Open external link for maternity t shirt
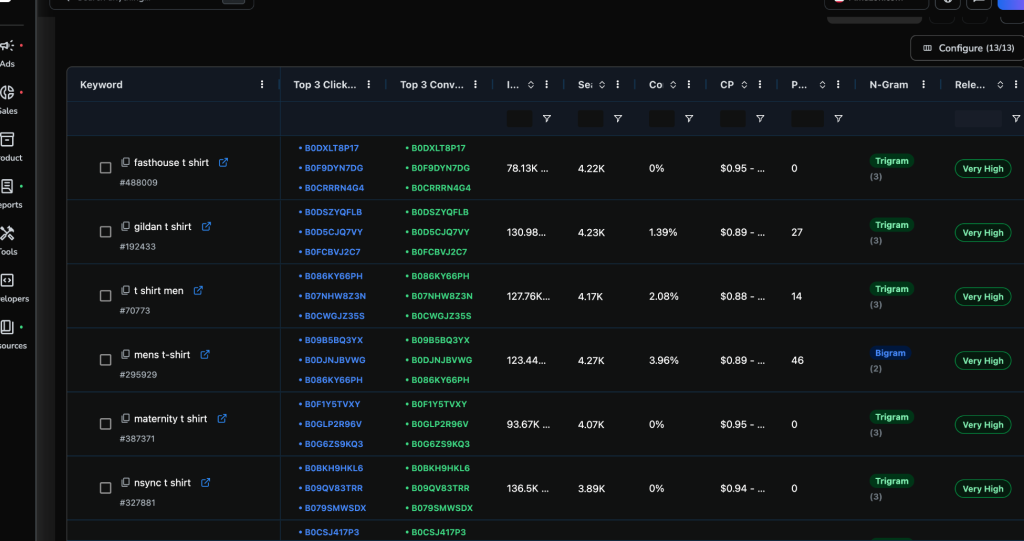The image size is (1024, 541). tap(222, 418)
